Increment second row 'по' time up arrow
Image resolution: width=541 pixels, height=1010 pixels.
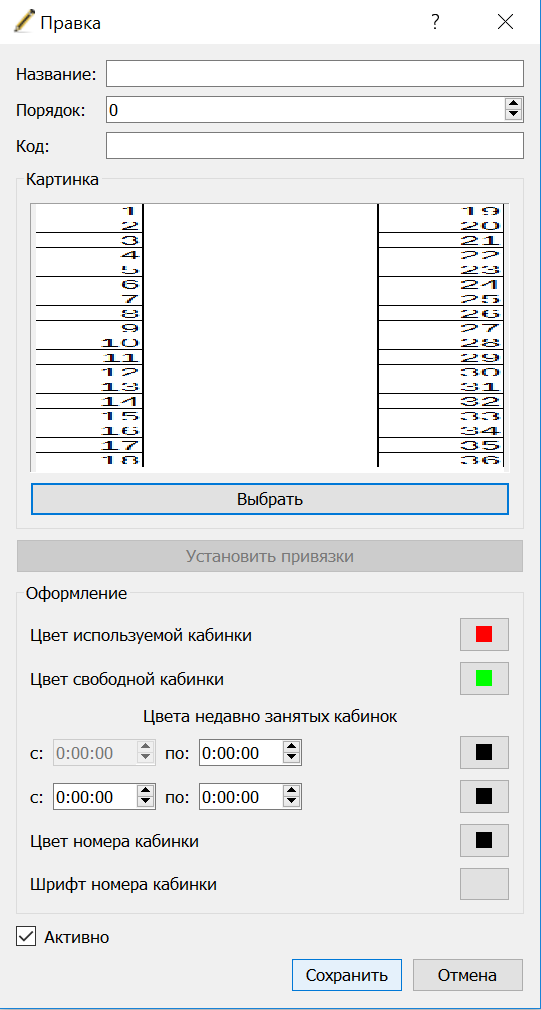coord(292,792)
